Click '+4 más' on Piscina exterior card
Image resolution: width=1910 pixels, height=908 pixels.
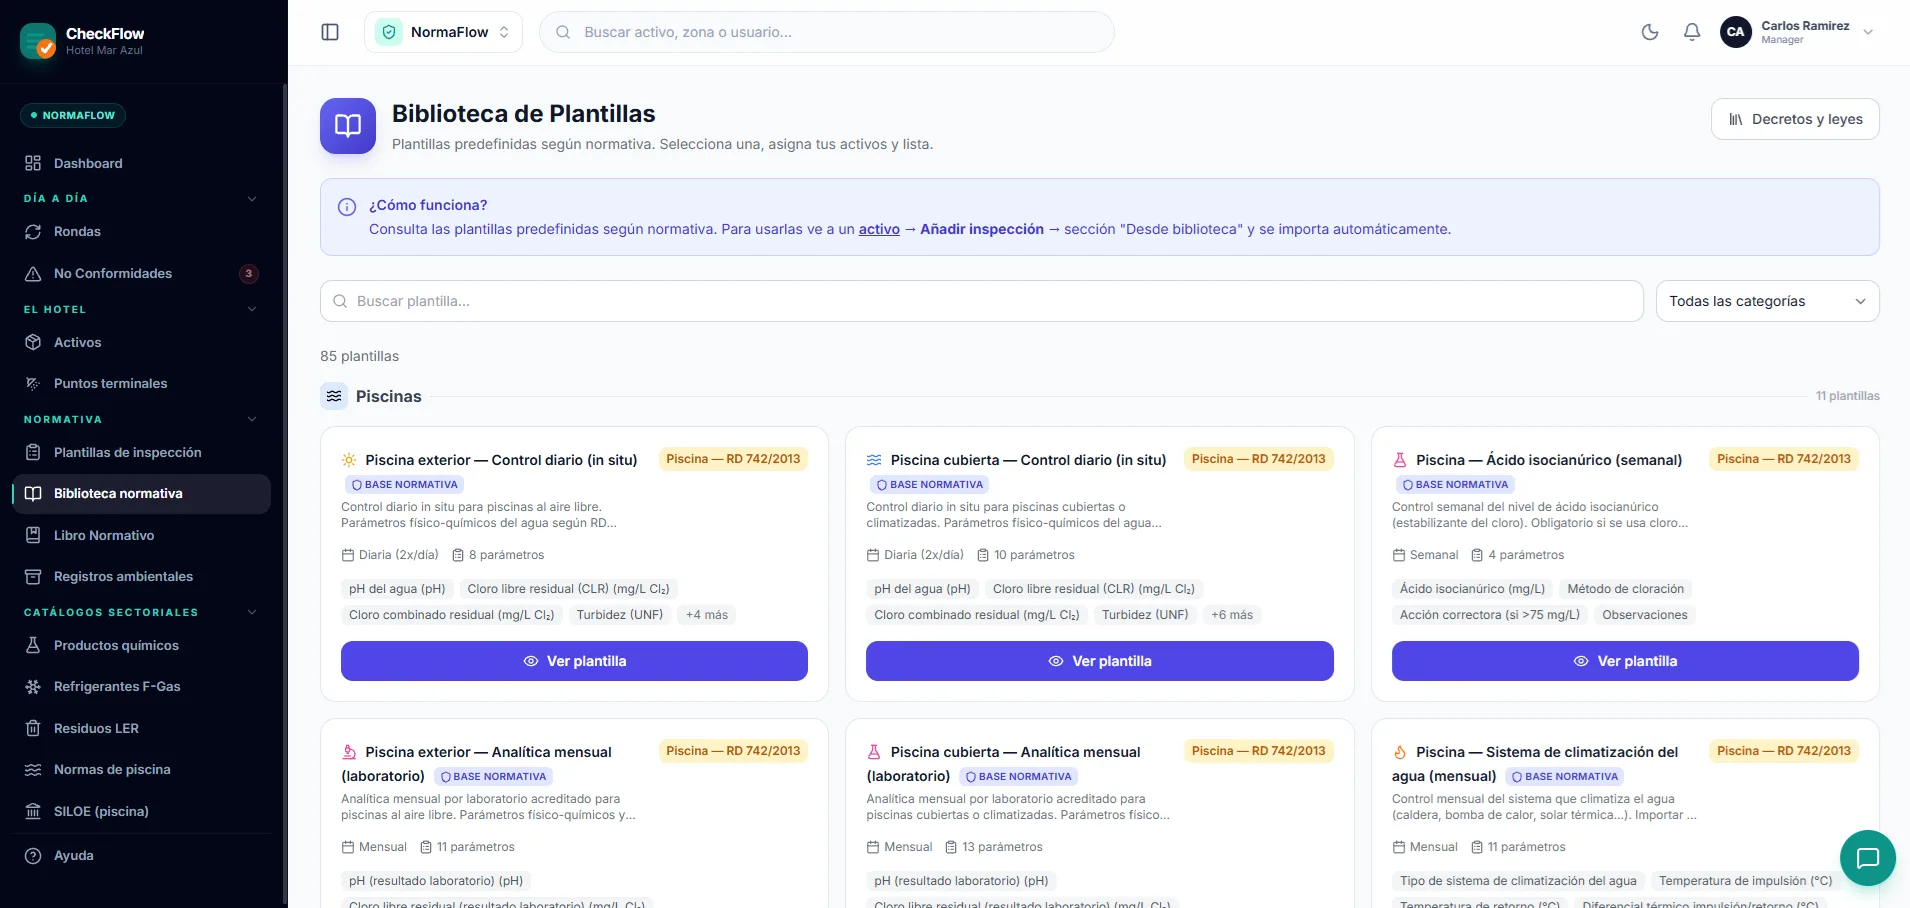pos(707,615)
